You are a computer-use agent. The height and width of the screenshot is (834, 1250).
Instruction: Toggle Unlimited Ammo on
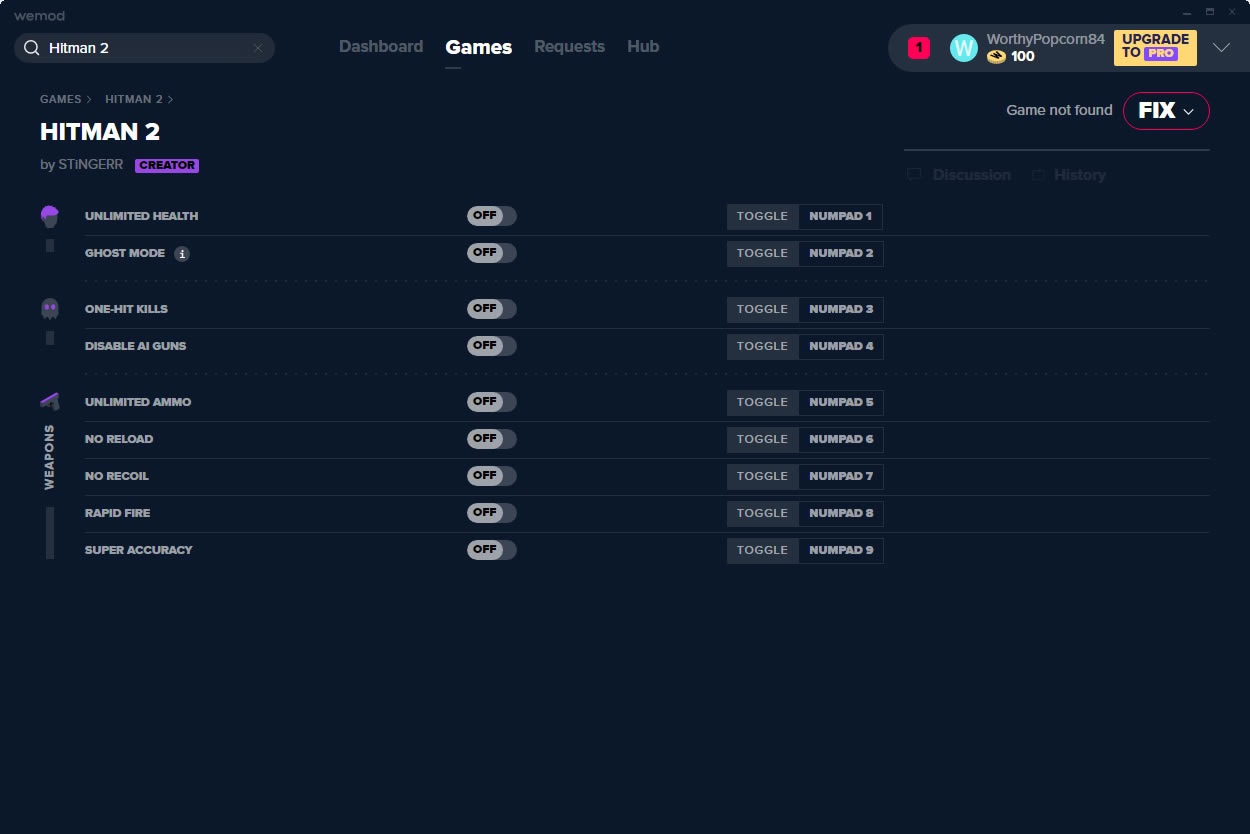point(491,402)
